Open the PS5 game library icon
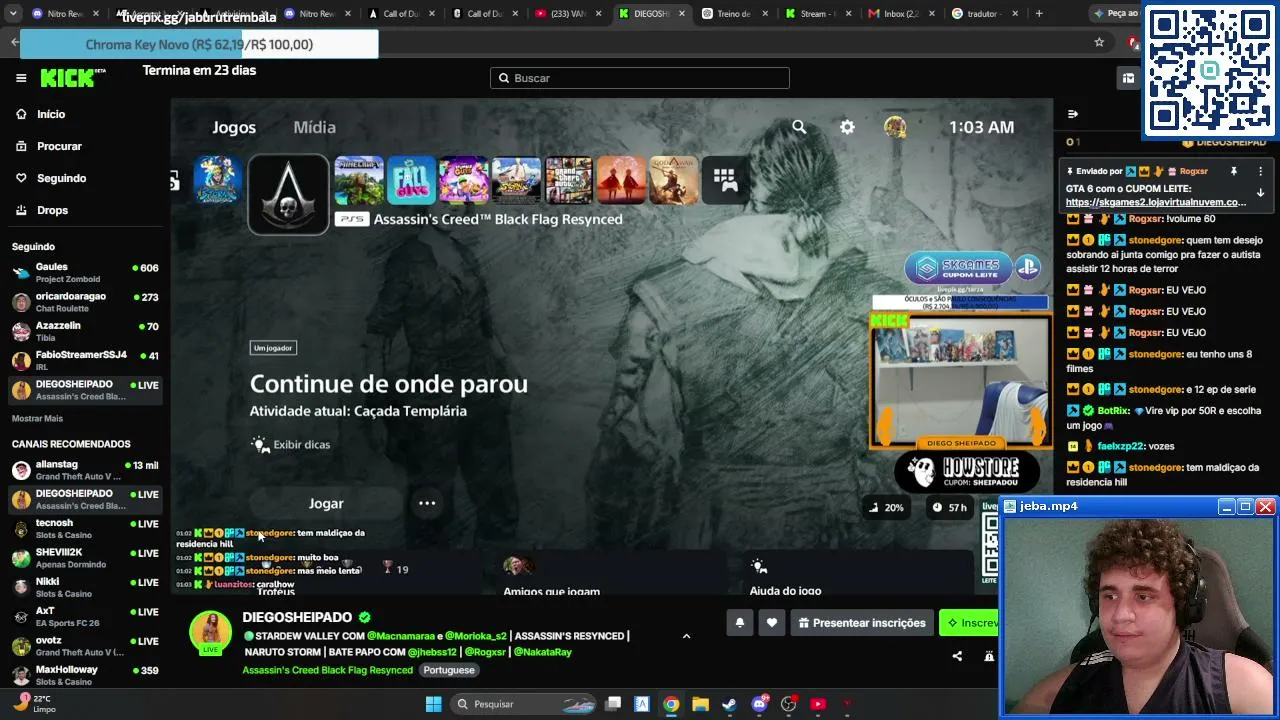 coord(725,180)
